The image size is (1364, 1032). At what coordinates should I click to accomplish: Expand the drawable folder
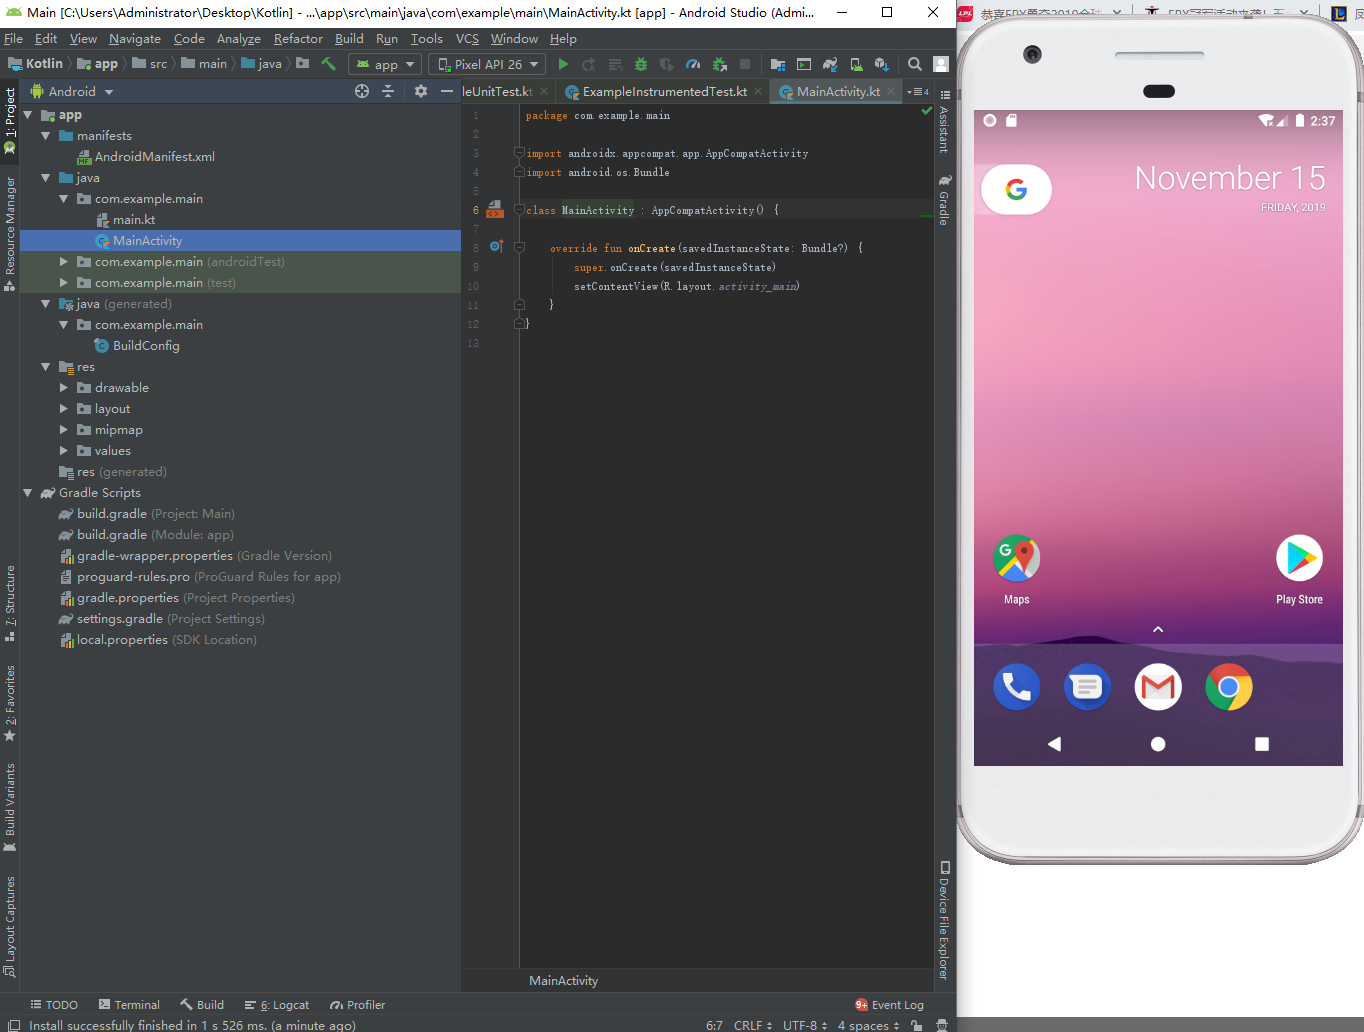coord(63,387)
